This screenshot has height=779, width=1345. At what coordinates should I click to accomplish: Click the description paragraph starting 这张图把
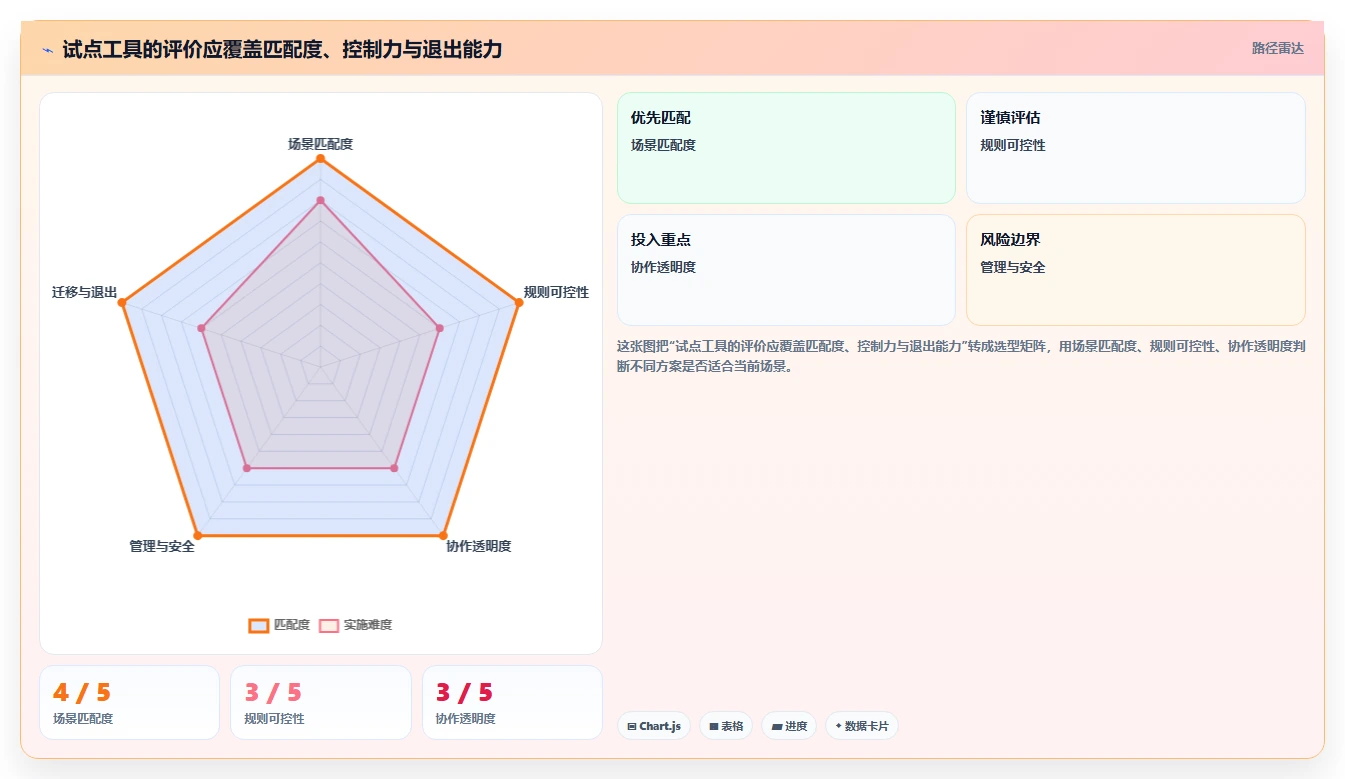[x=961, y=356]
